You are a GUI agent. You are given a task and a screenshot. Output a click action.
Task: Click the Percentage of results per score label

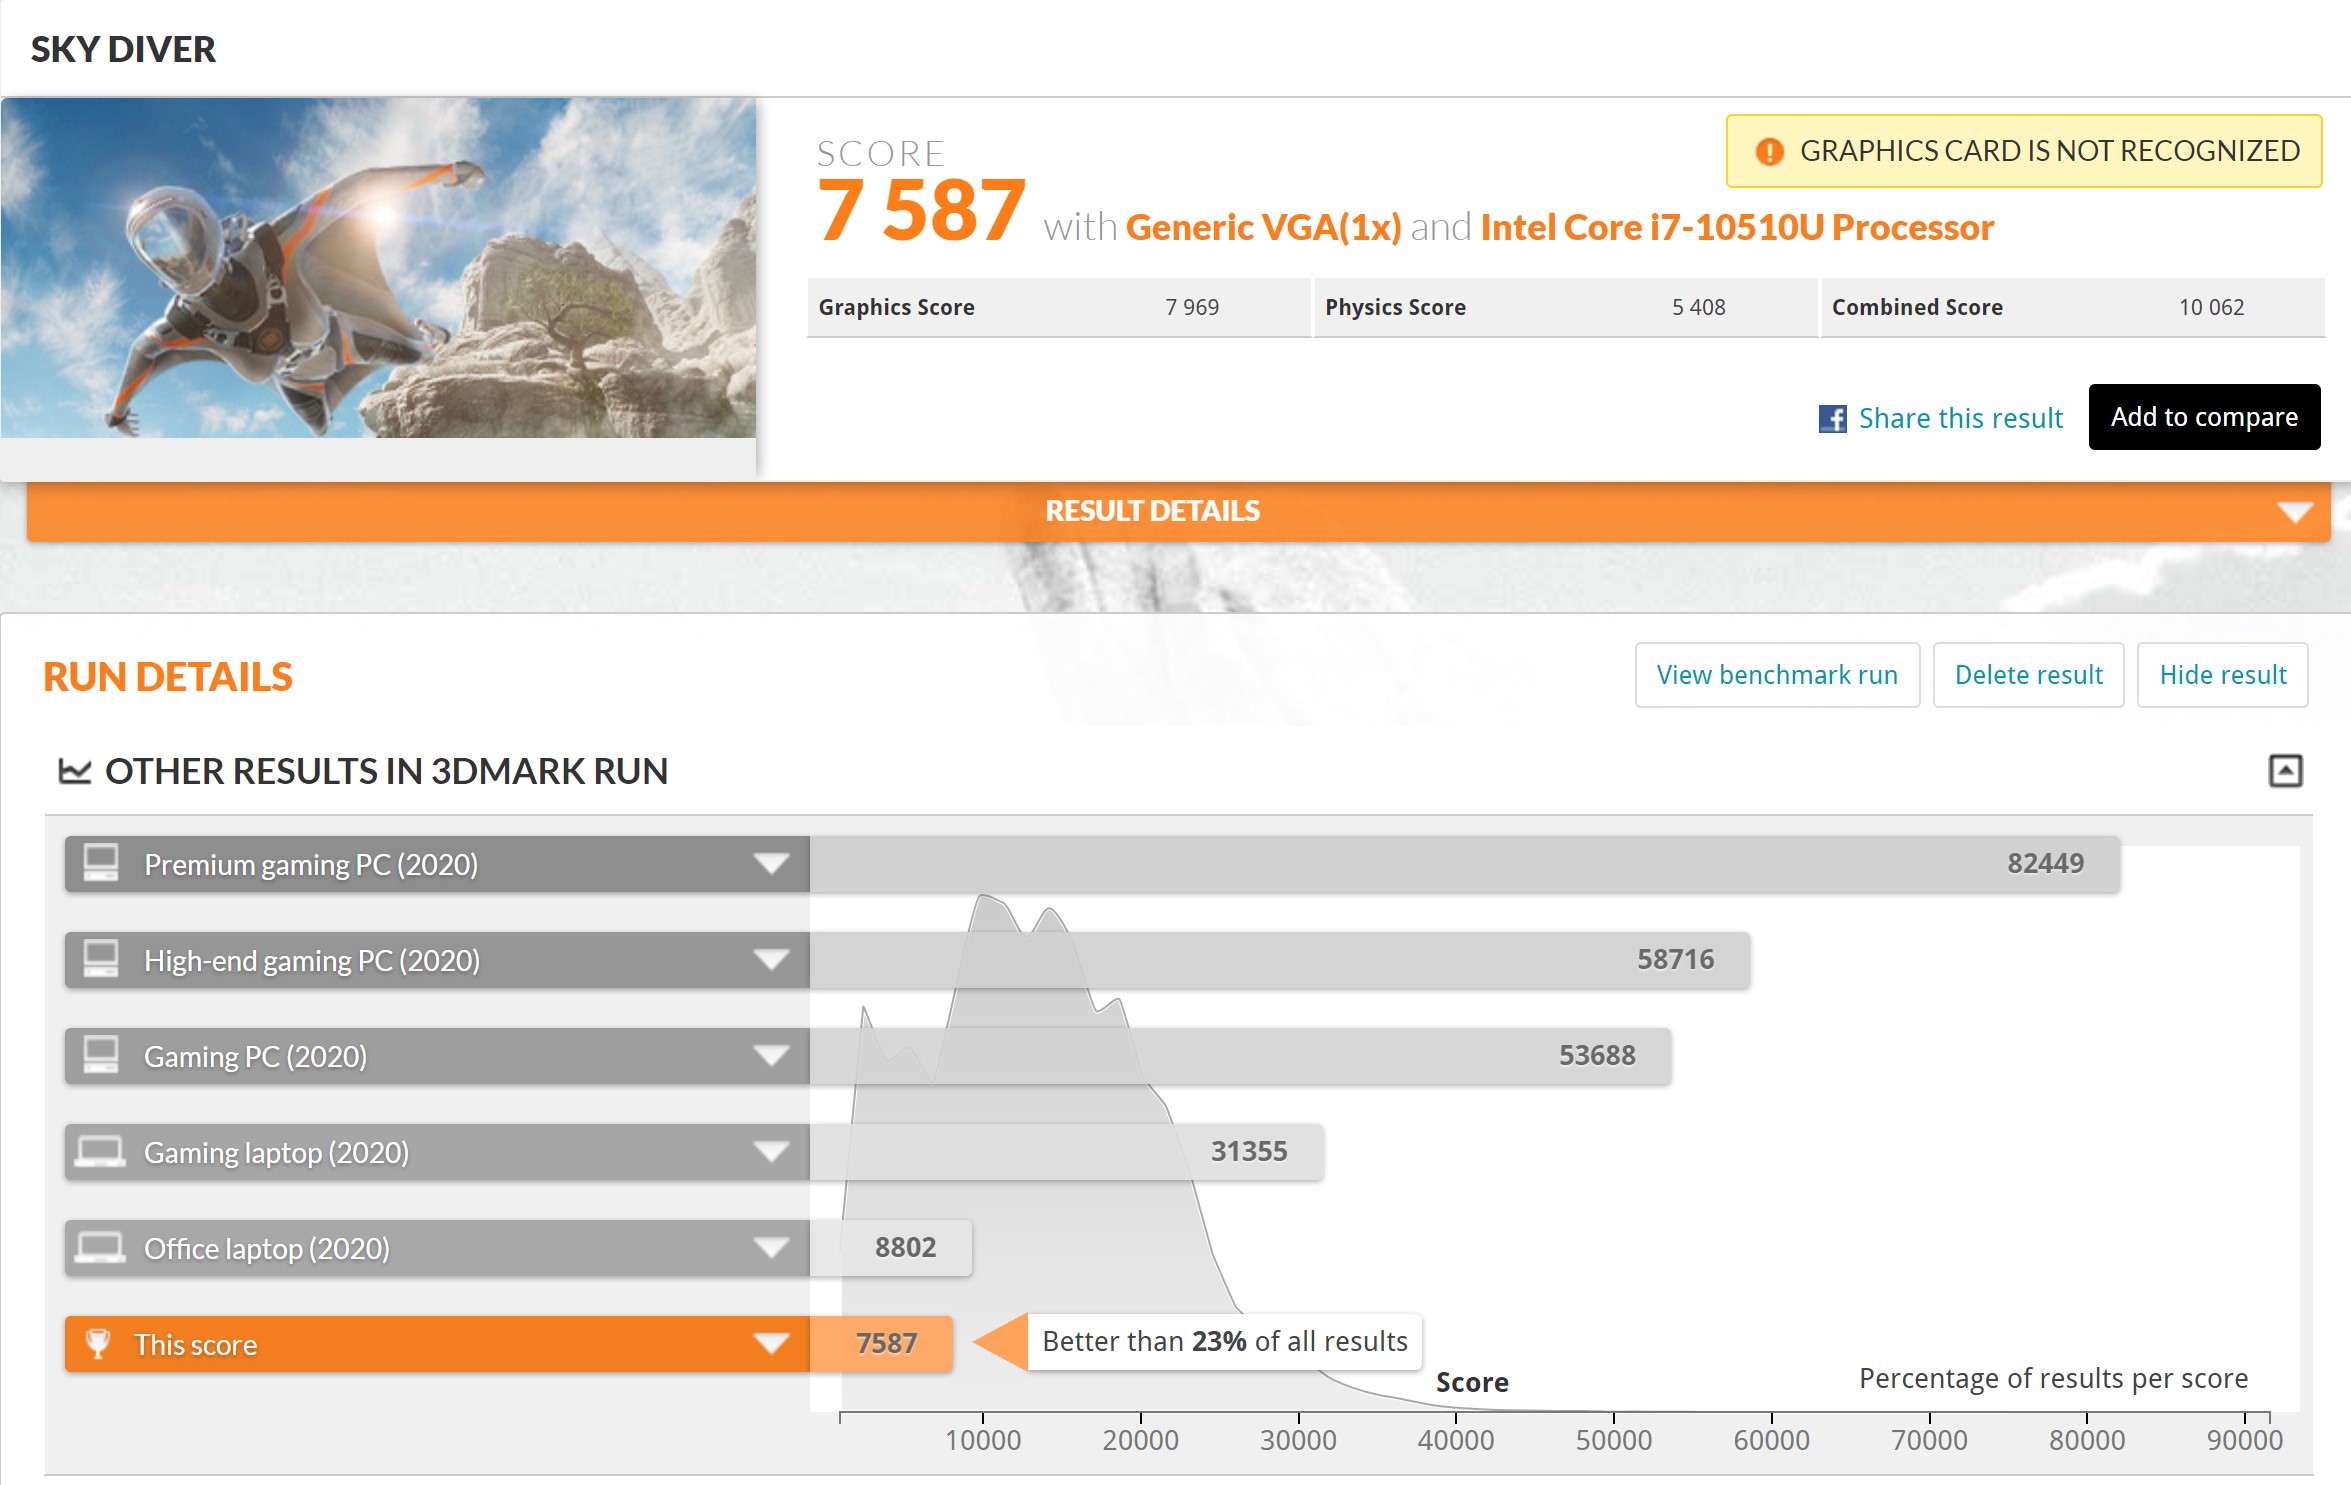pyautogui.click(x=2053, y=1378)
